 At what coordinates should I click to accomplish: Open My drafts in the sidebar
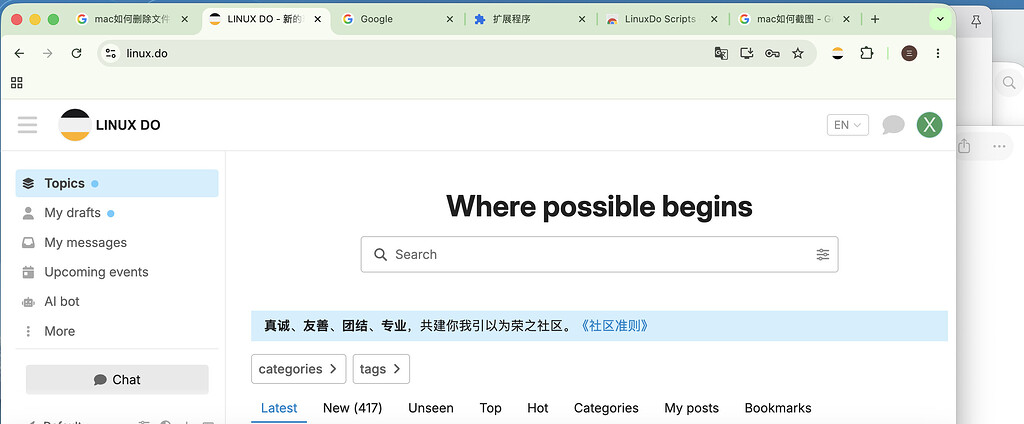(x=117, y=213)
